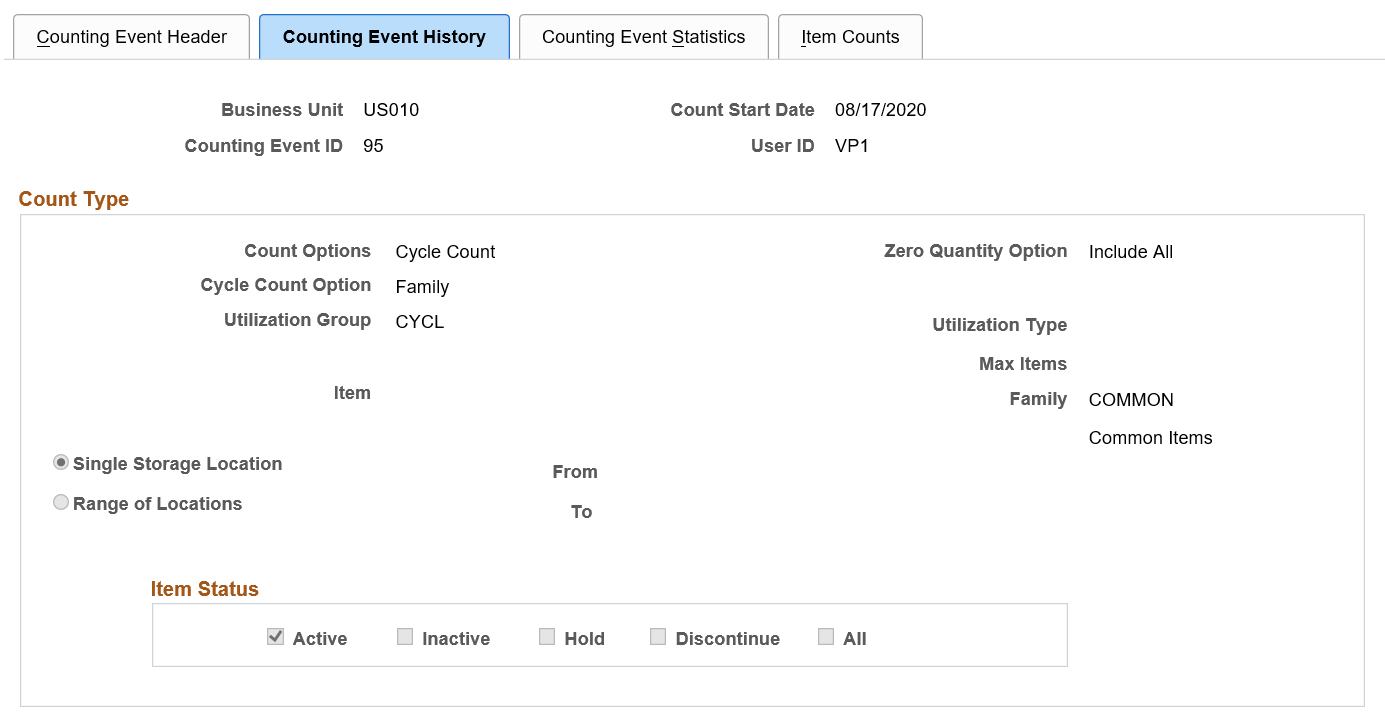Click the Counting Event History tab
1385x726 pixels.
tap(384, 36)
